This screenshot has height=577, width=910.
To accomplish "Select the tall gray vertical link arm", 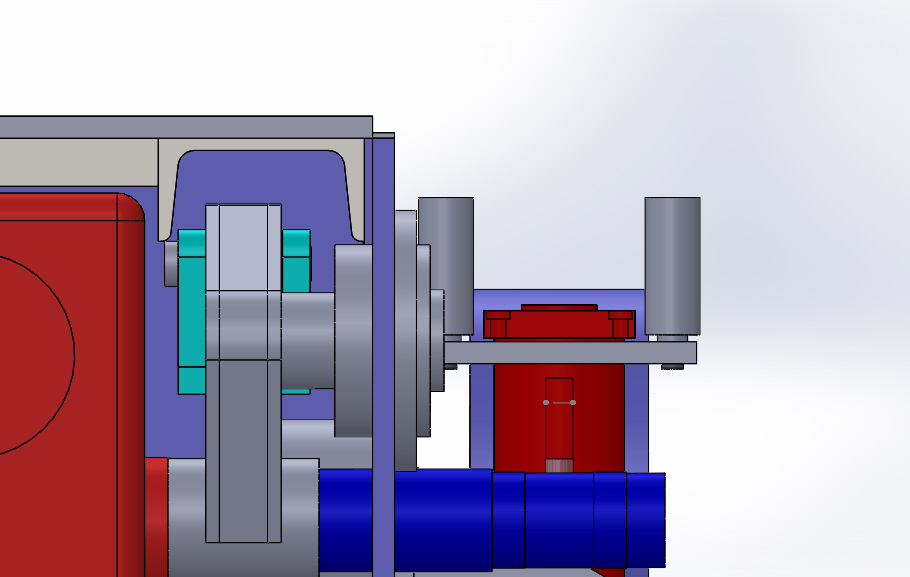I will click(x=243, y=373).
